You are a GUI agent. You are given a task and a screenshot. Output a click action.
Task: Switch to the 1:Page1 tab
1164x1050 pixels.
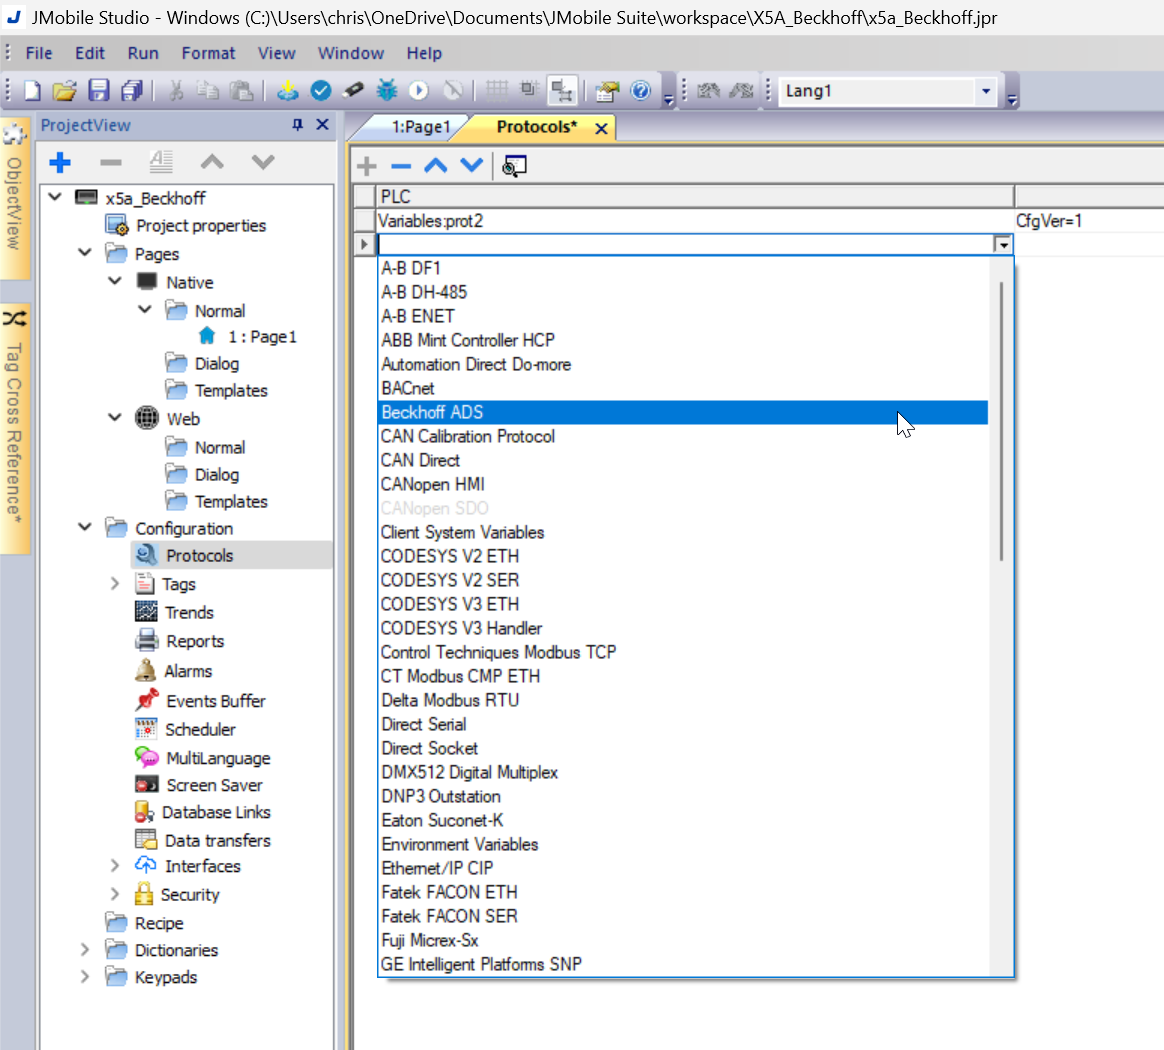point(421,127)
